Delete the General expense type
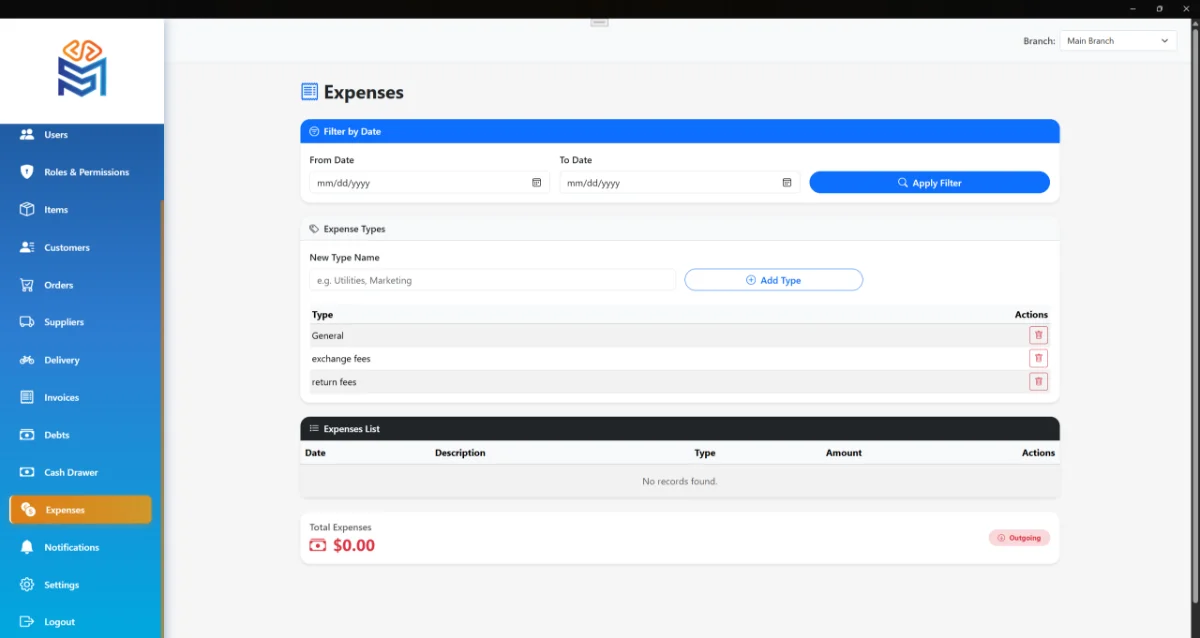1200x638 pixels. pos(1038,335)
